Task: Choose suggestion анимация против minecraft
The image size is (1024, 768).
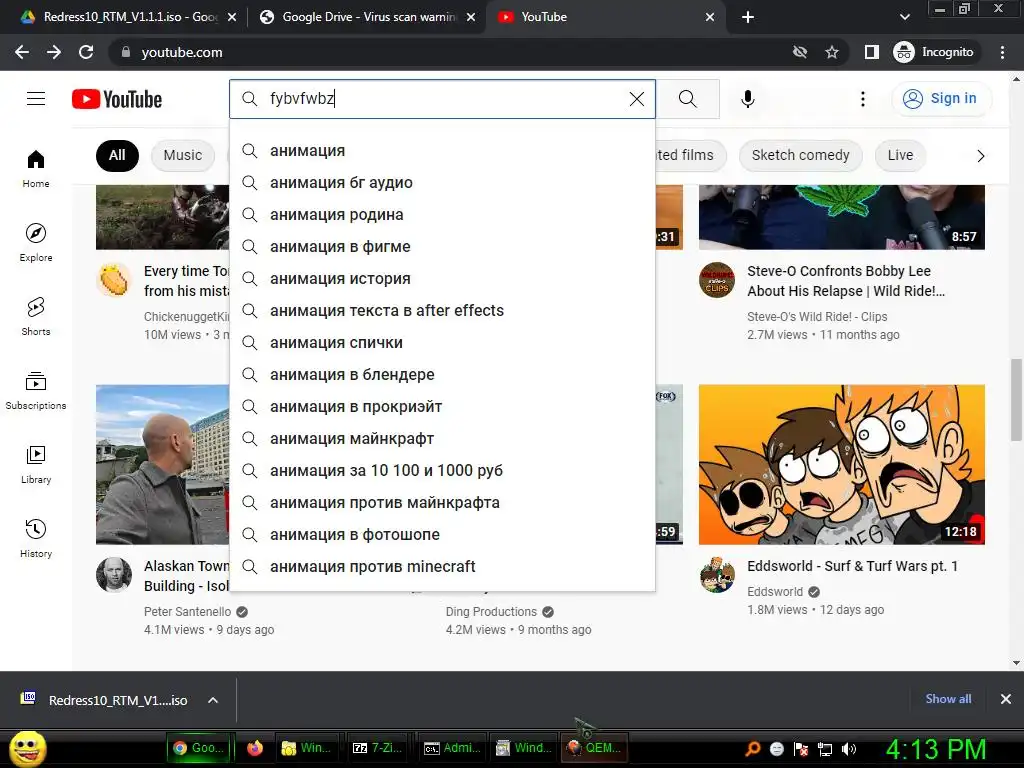Action: [442, 567]
